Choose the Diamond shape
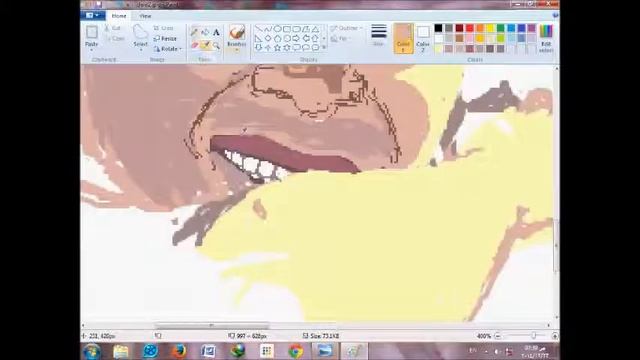 pyautogui.click(x=268, y=38)
